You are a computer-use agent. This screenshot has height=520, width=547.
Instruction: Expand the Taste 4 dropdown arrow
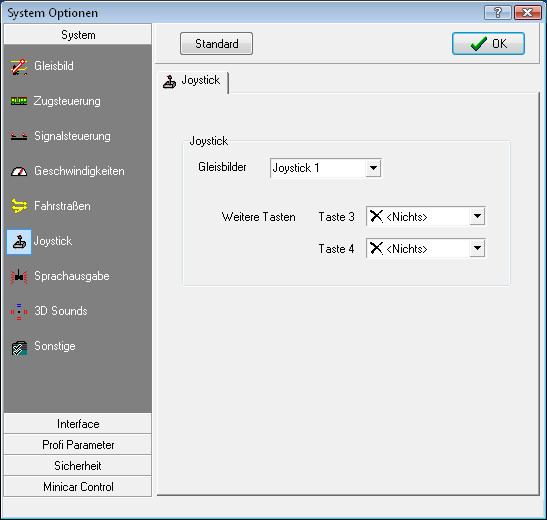point(477,248)
